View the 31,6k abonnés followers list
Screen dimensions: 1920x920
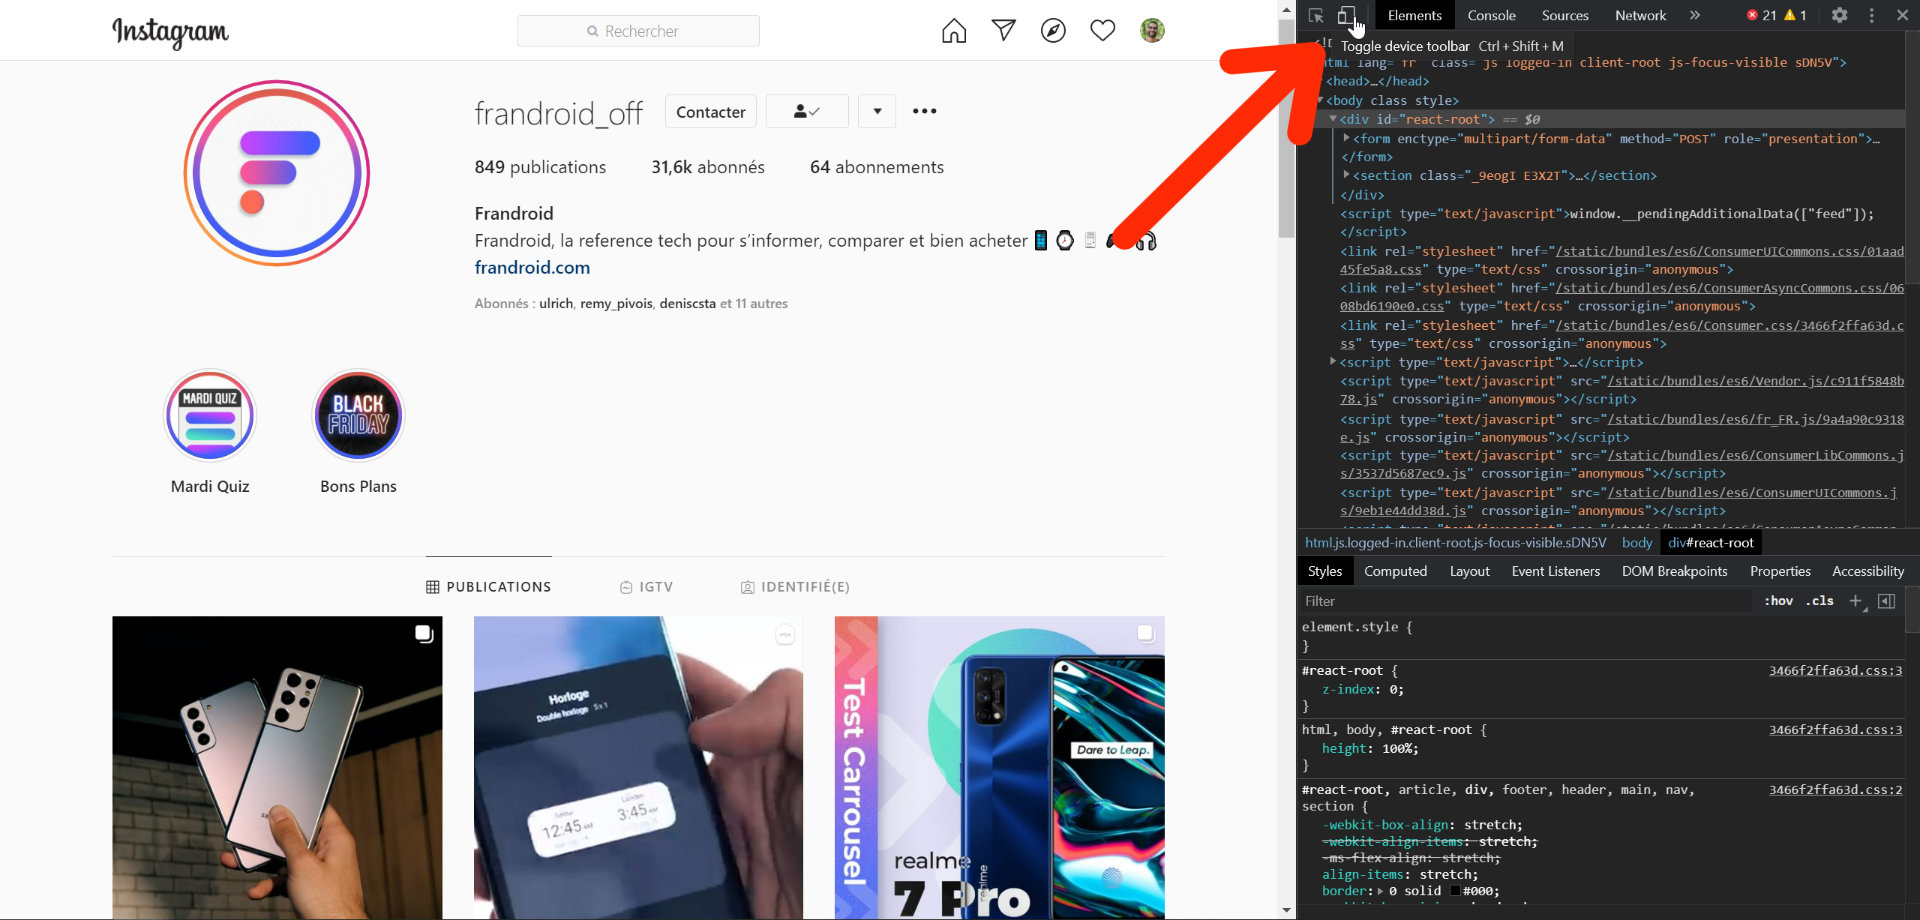(x=708, y=167)
